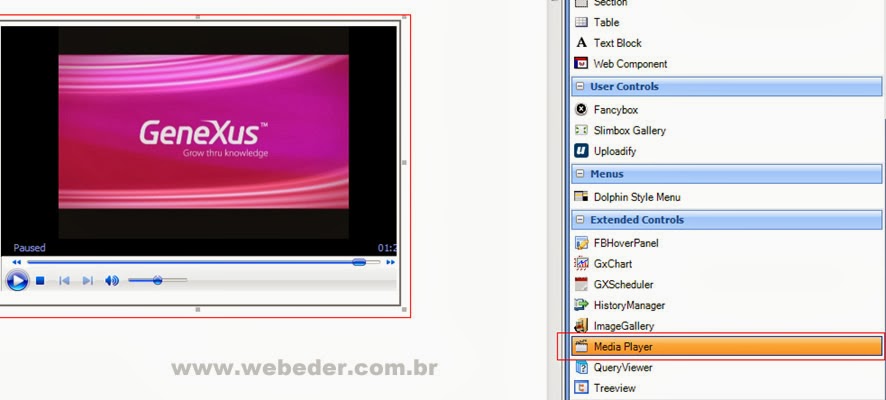Viewport: 886px width, 400px height.
Task: Click the Menus header text
Action: coord(607,174)
